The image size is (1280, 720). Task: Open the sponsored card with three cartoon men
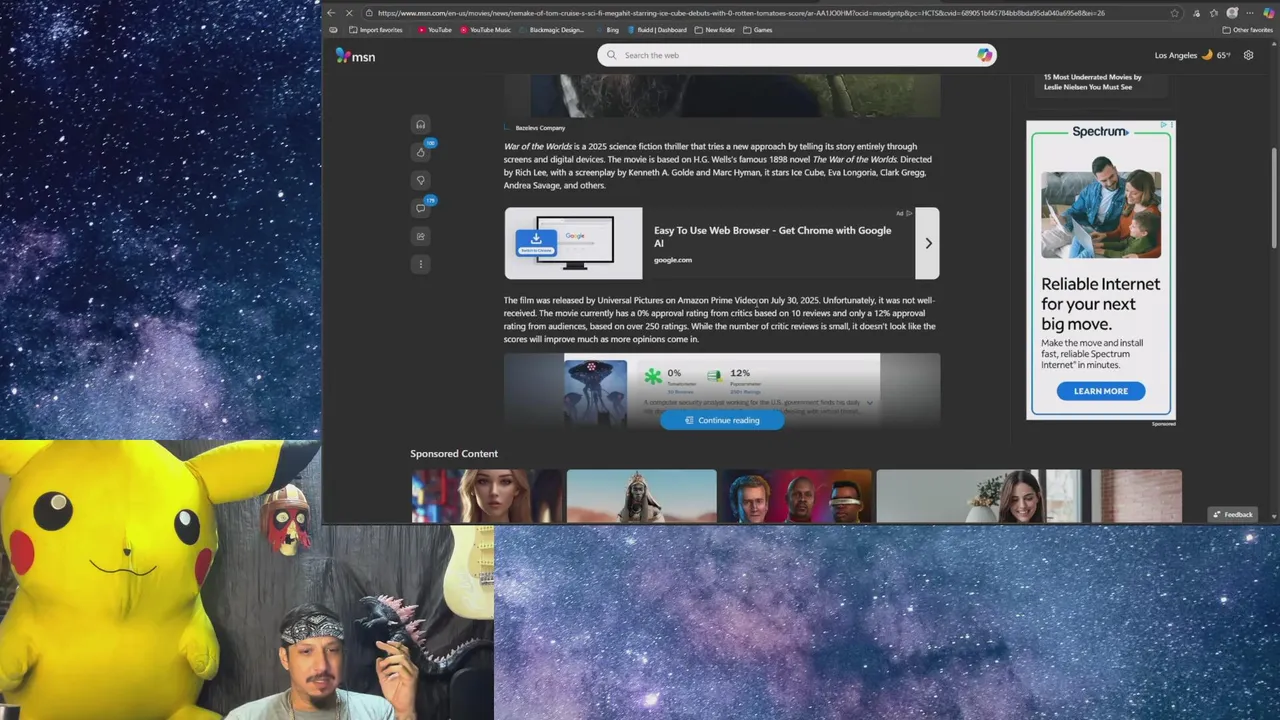tap(796, 496)
